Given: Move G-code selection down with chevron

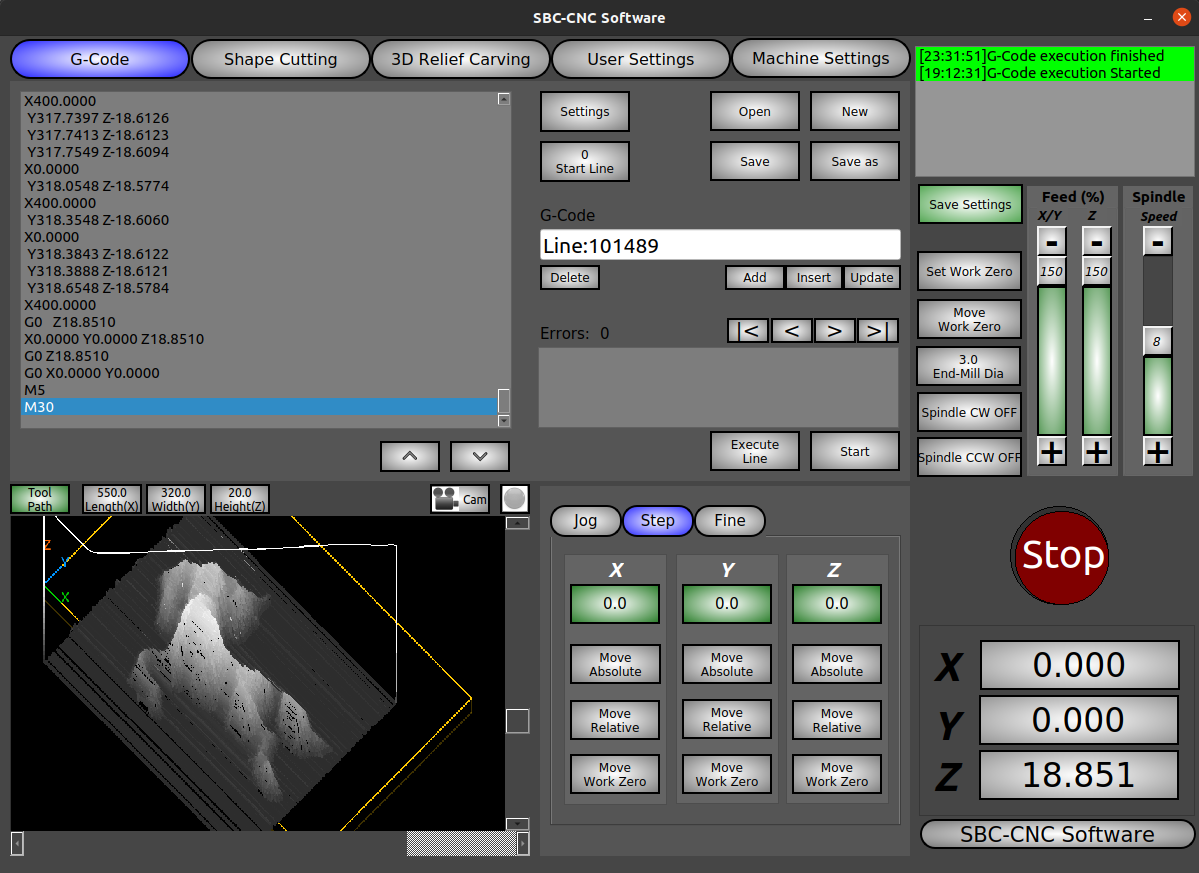Looking at the screenshot, I should [480, 456].
